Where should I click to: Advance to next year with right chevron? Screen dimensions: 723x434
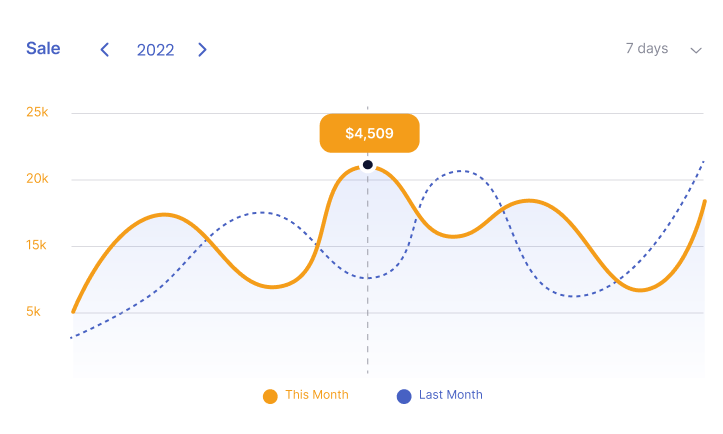point(202,50)
